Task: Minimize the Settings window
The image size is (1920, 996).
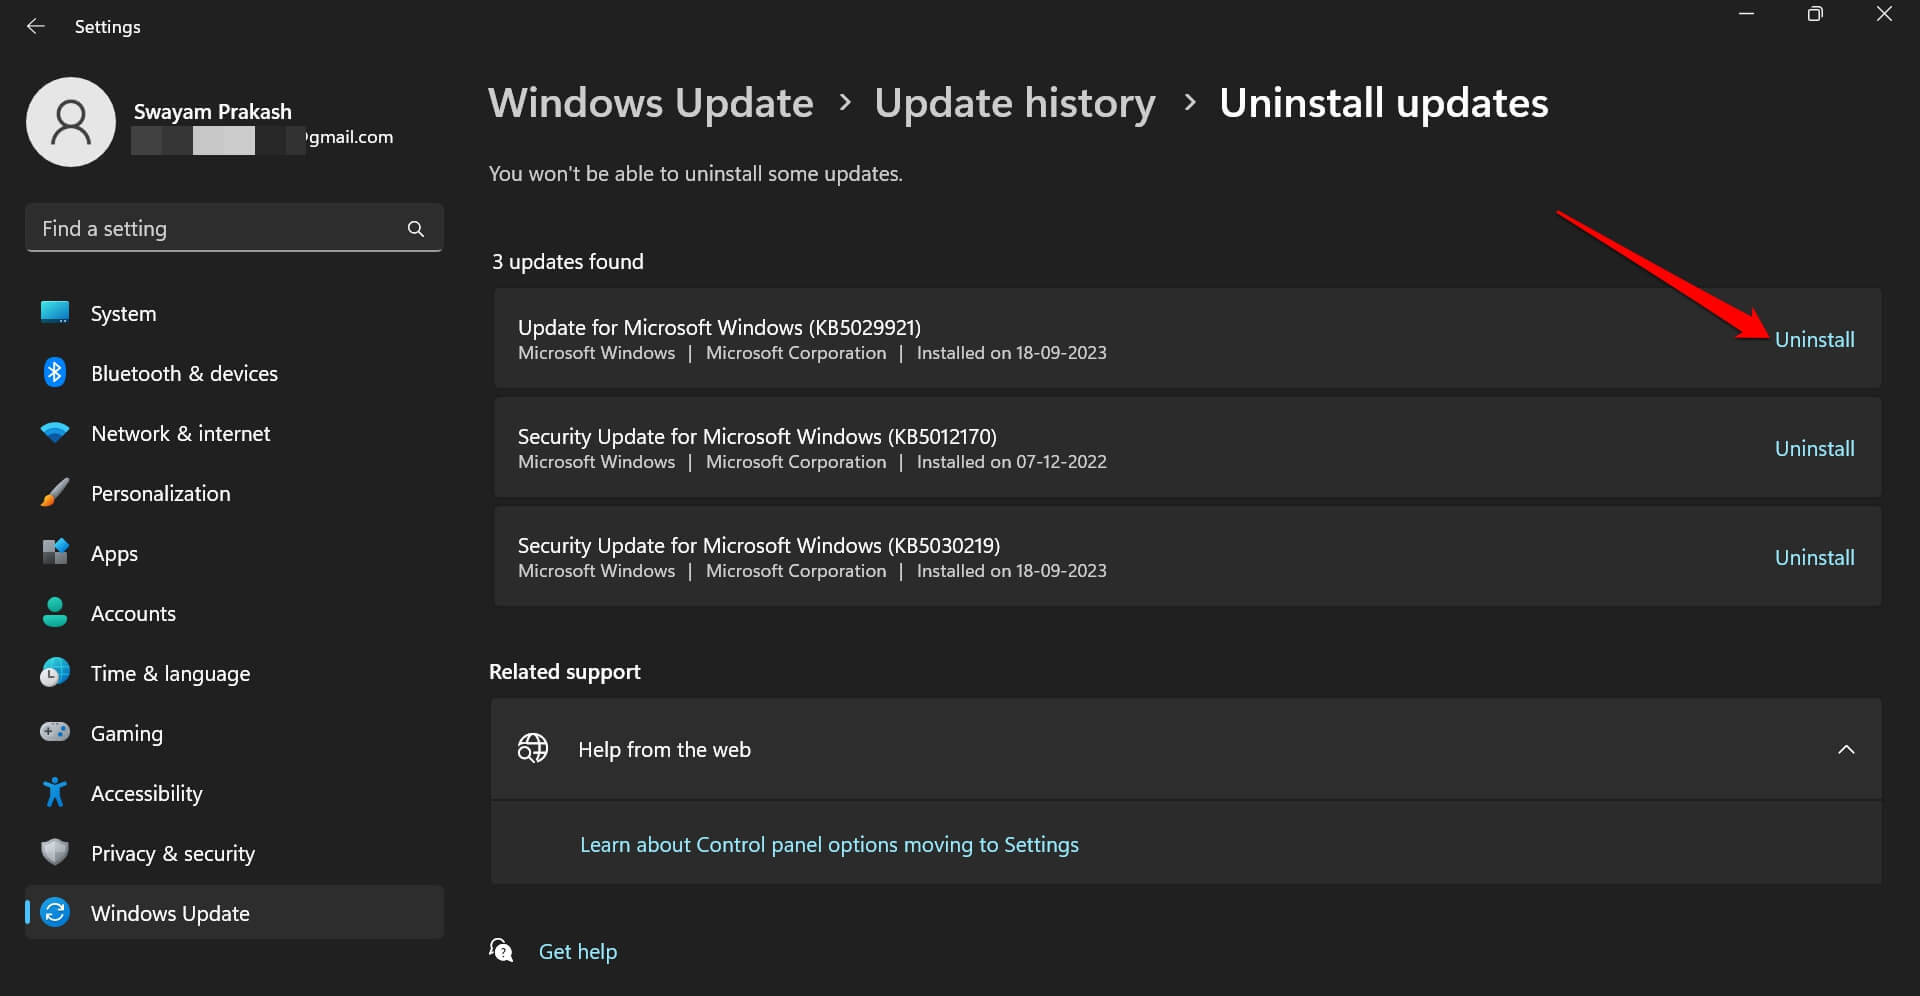Action: pos(1747,14)
